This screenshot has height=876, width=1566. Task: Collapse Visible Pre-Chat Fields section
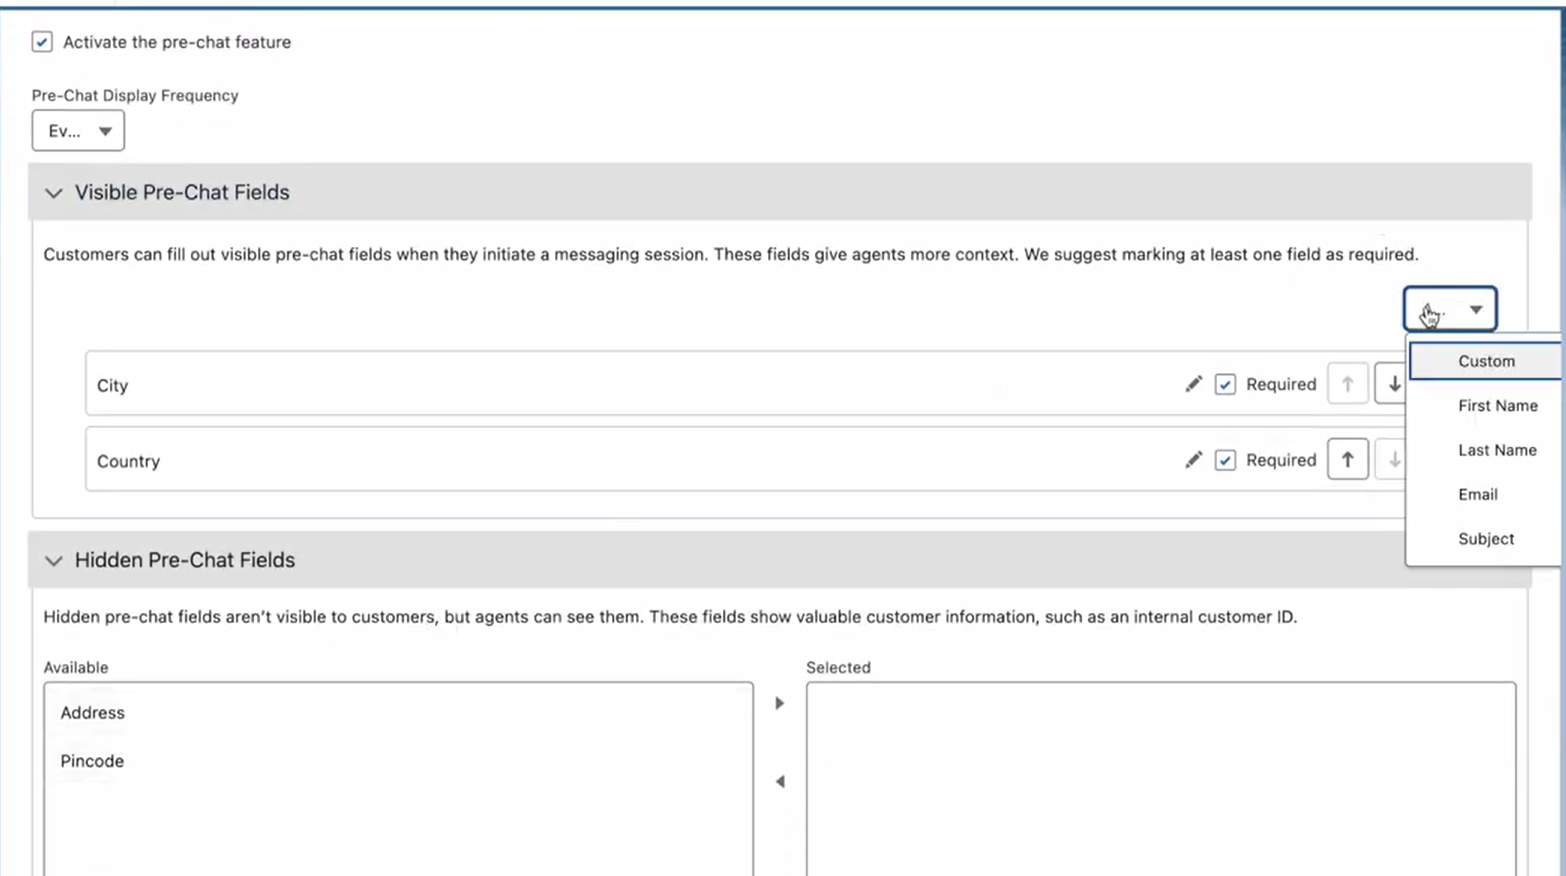coord(54,193)
